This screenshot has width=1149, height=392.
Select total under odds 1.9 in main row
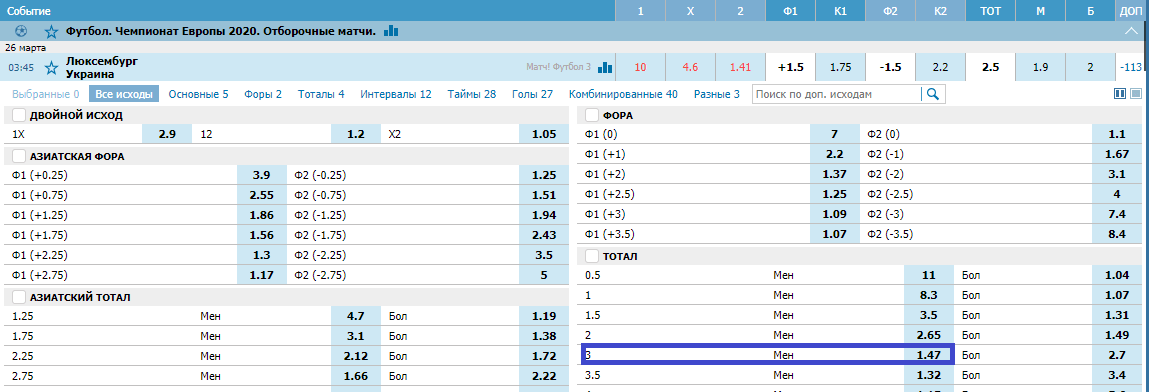tap(1040, 67)
